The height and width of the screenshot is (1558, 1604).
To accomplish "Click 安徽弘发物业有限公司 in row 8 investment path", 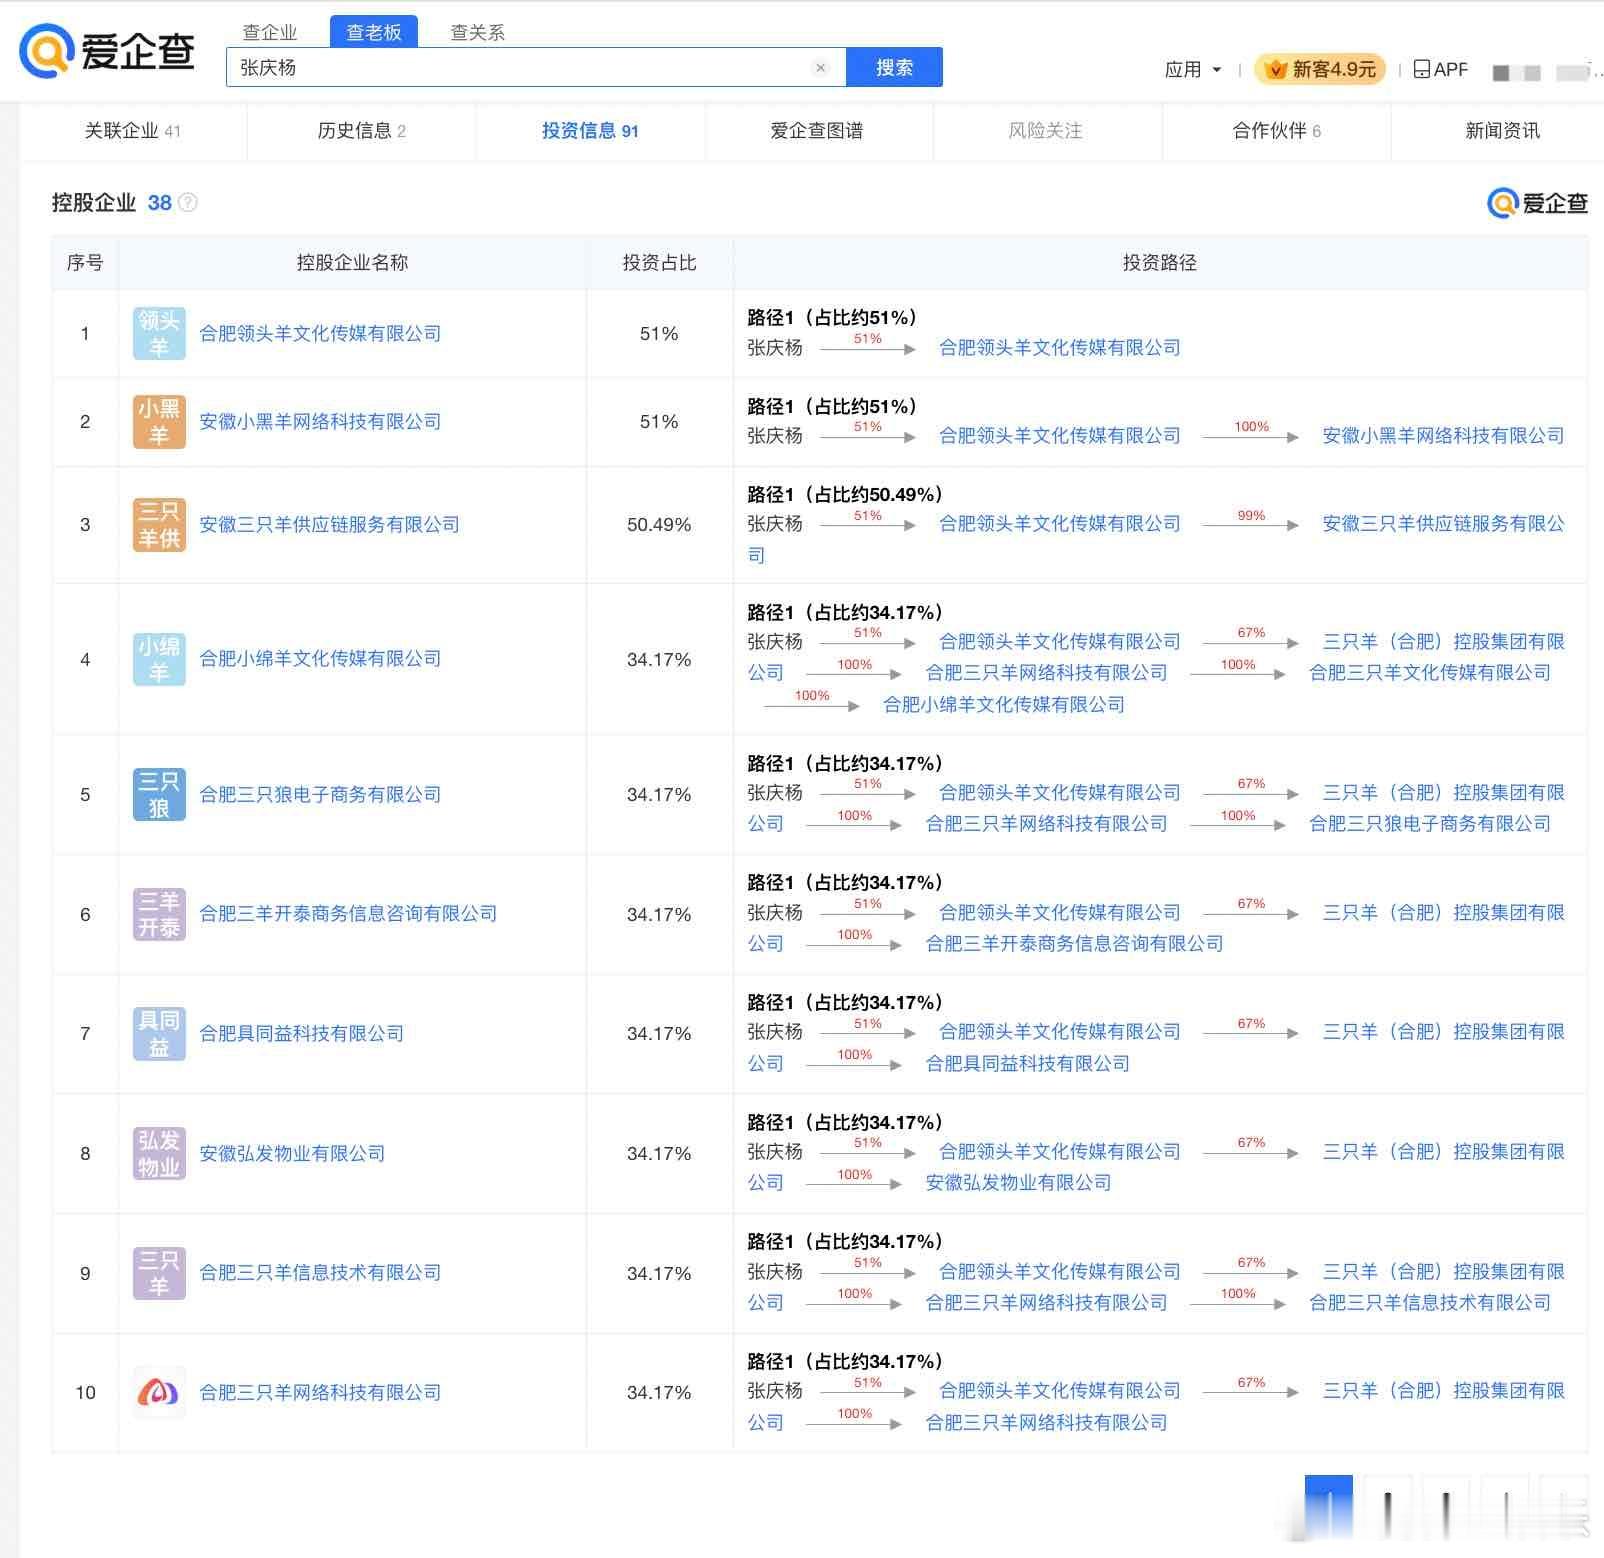I will tap(1019, 1183).
